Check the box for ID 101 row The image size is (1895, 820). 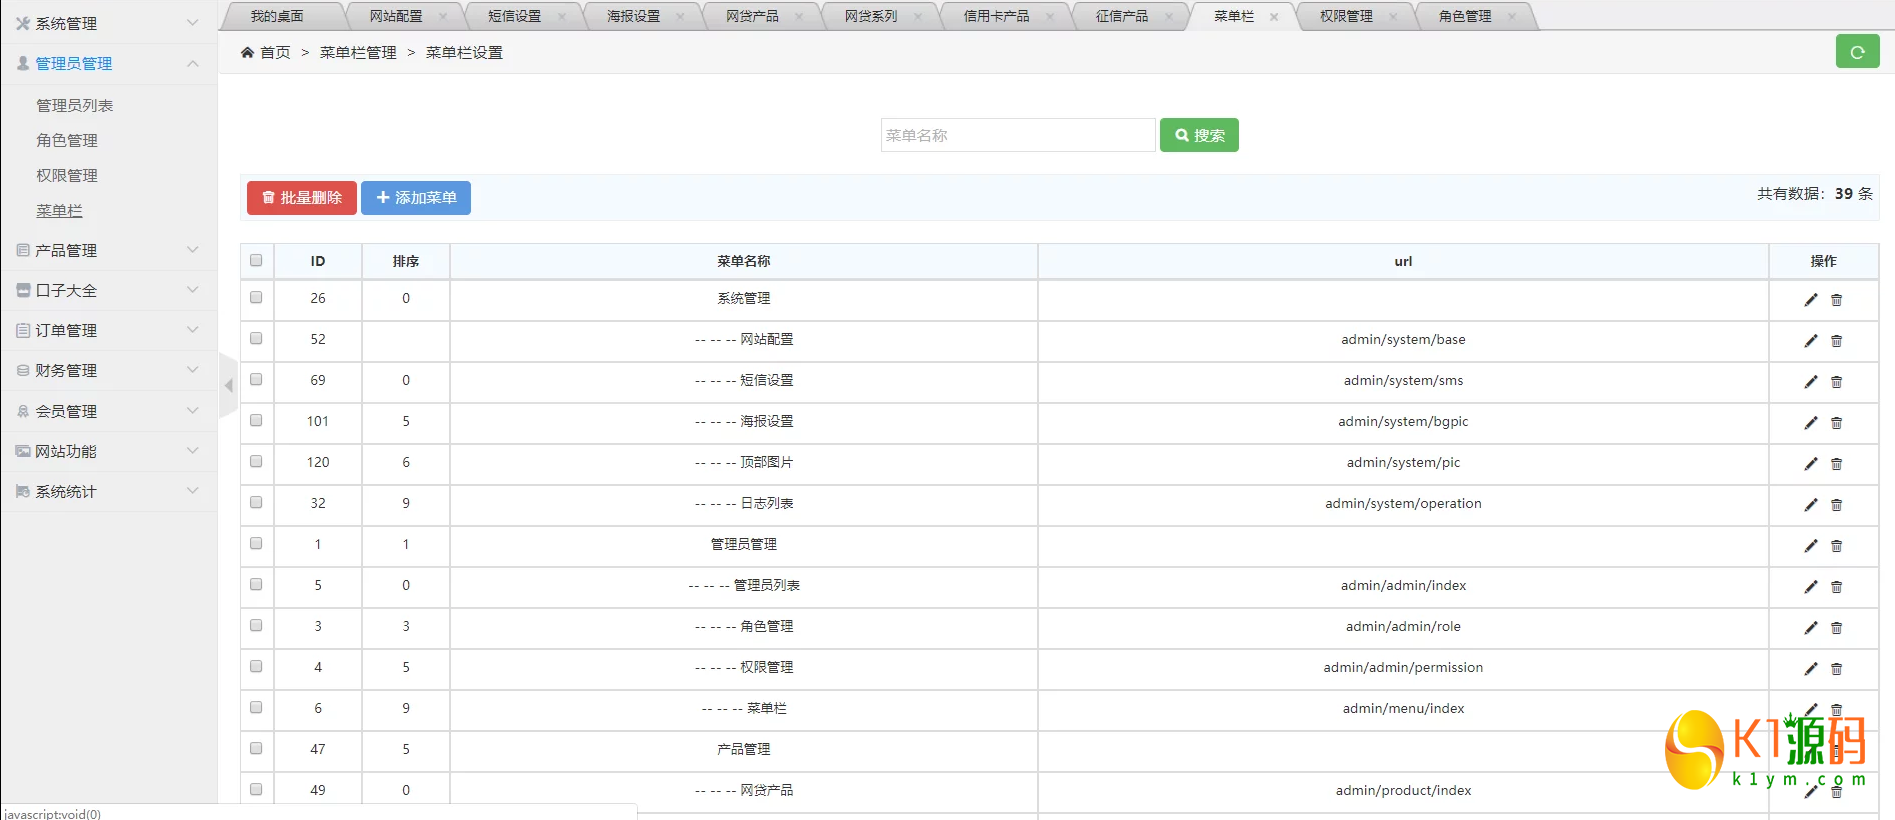[x=256, y=420]
